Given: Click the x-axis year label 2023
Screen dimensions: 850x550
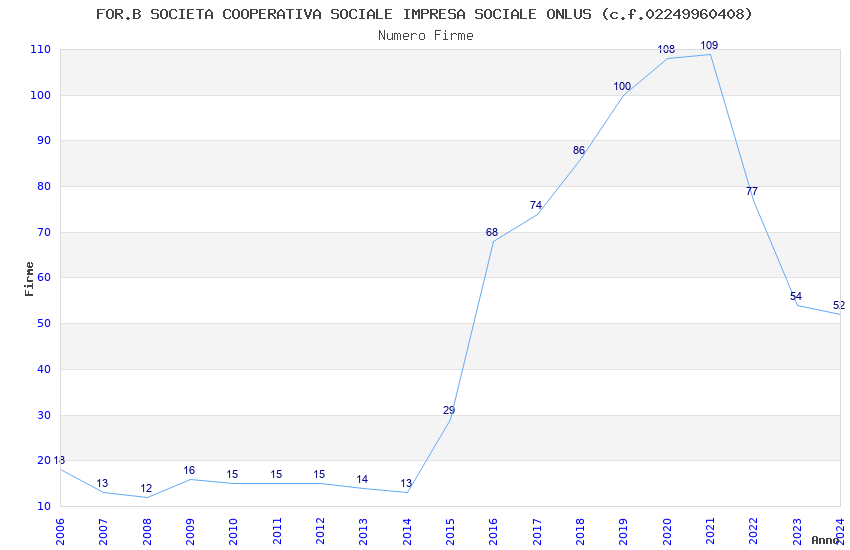Looking at the screenshot, I should tap(797, 531).
